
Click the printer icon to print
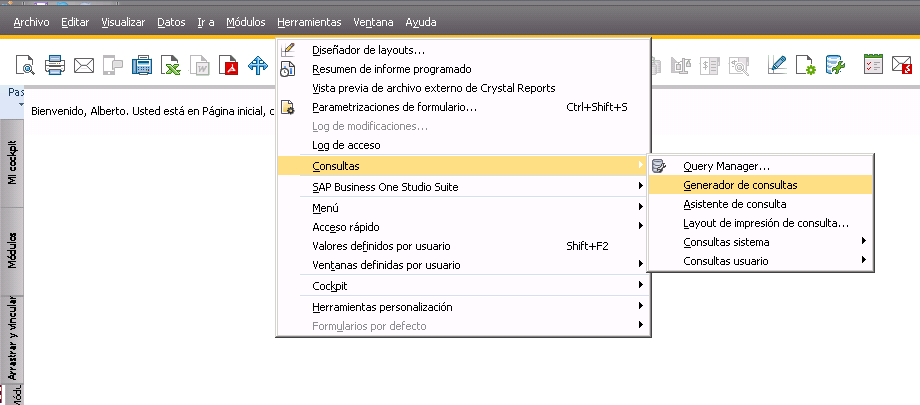pos(55,66)
